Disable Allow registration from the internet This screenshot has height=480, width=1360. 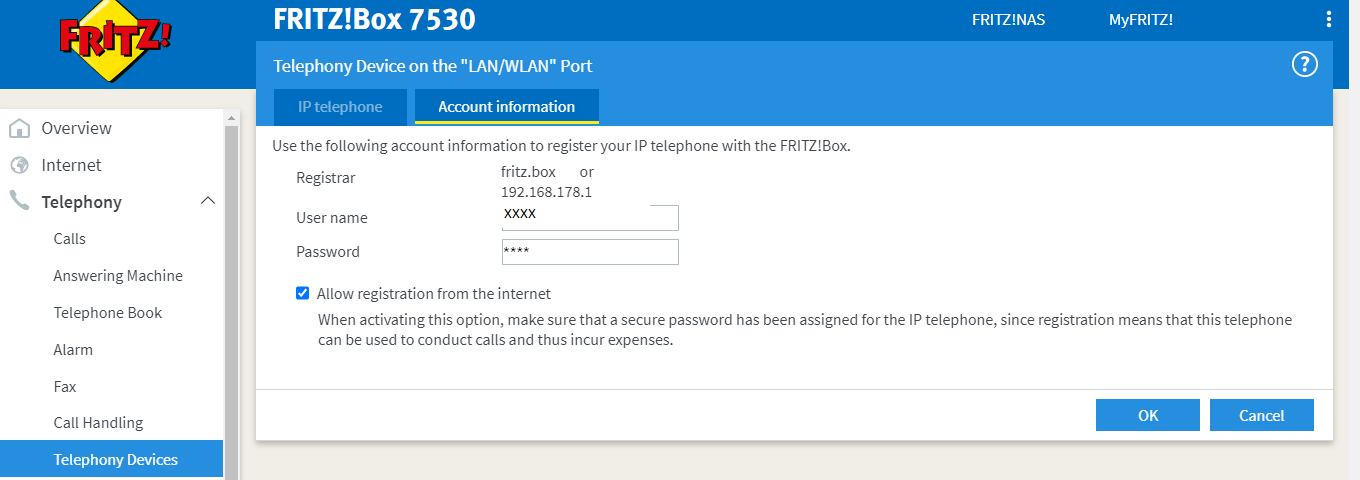coord(303,294)
